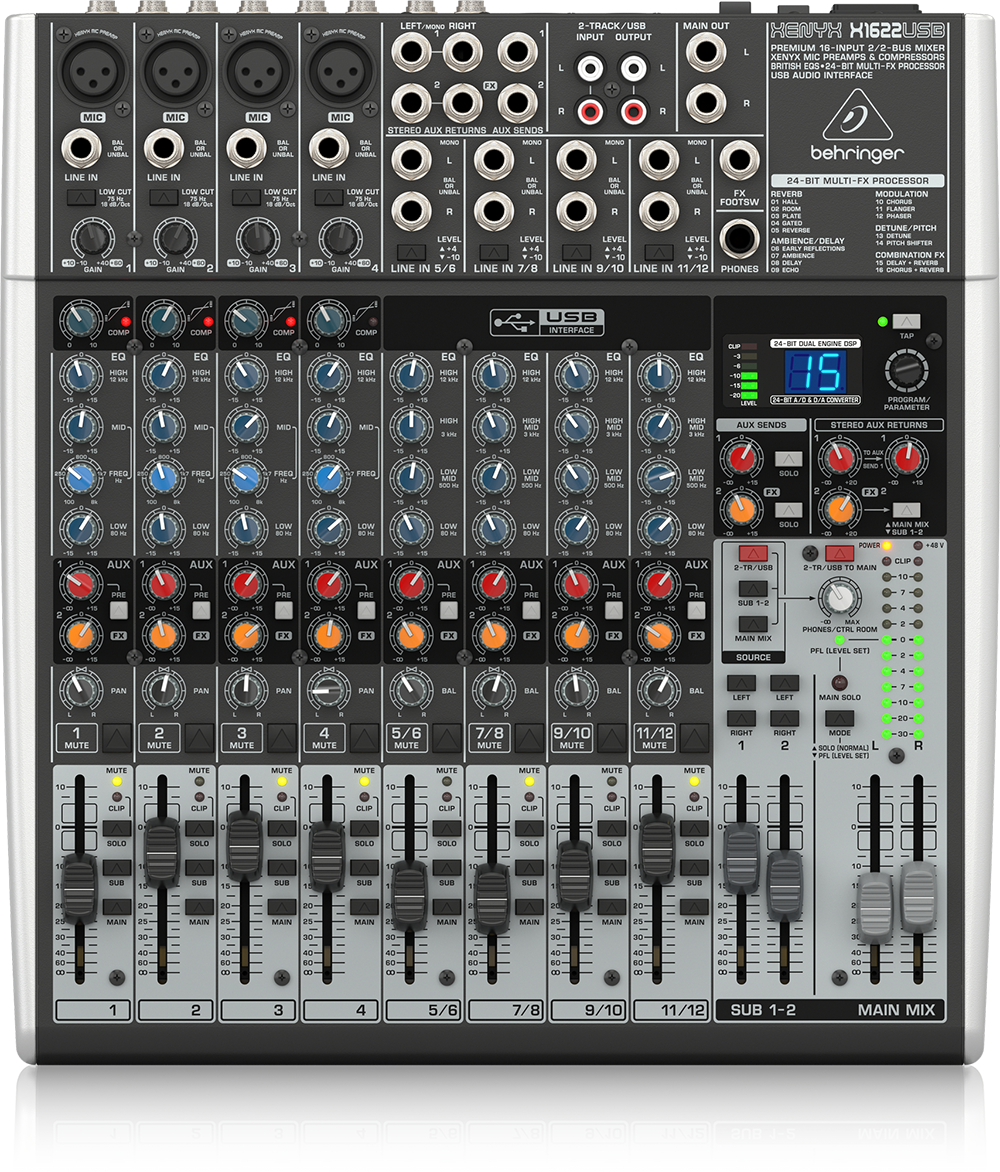The image size is (1000, 1172).
Task: Click the FX FOOTSW jack
Action: [x=739, y=161]
